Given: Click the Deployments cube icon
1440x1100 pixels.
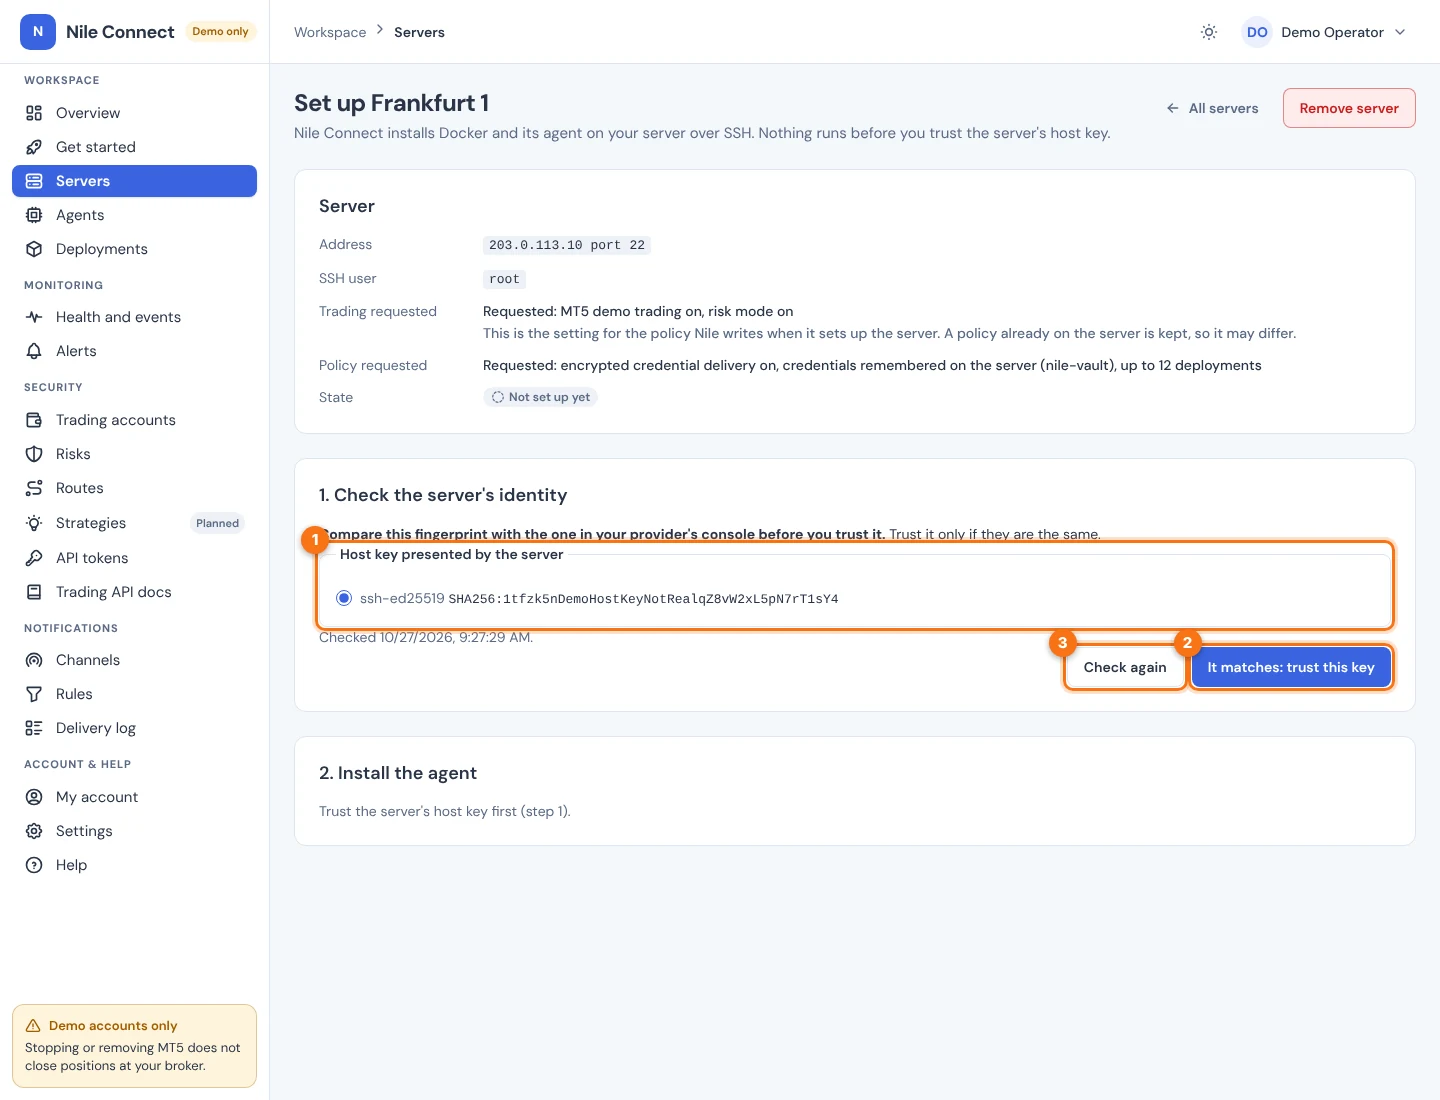Looking at the screenshot, I should tap(34, 249).
